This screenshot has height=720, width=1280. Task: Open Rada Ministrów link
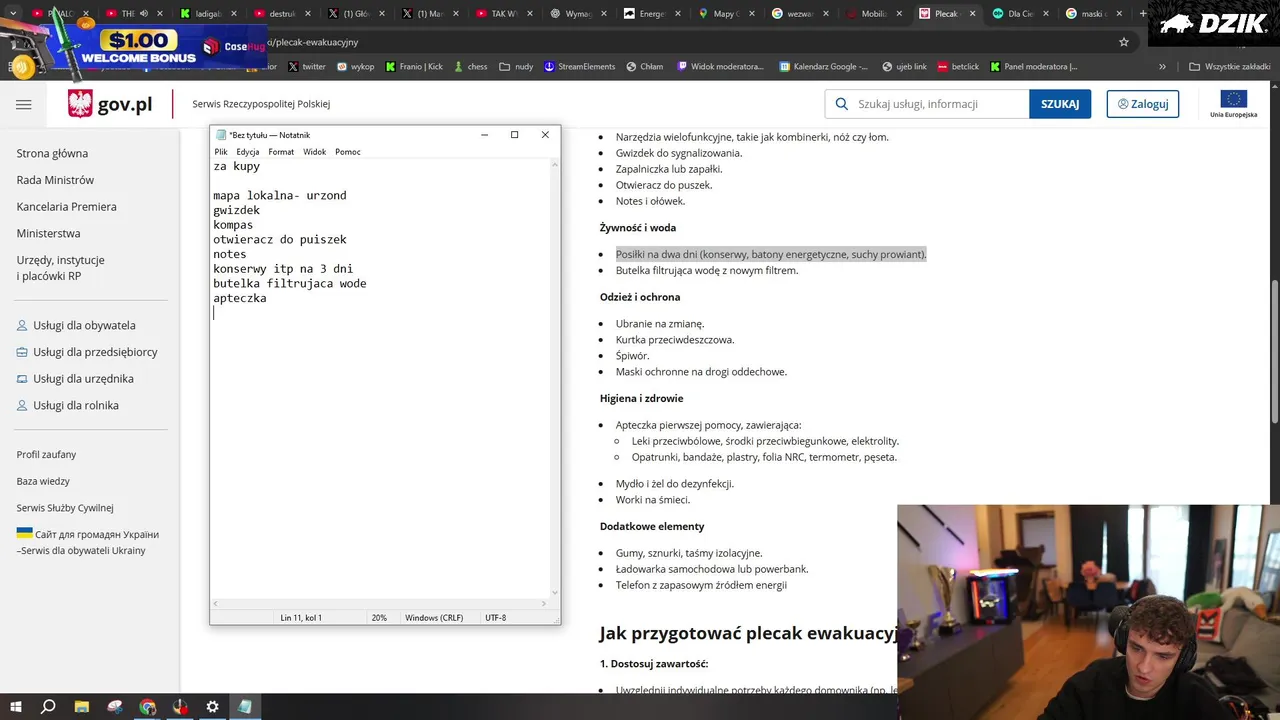55,180
